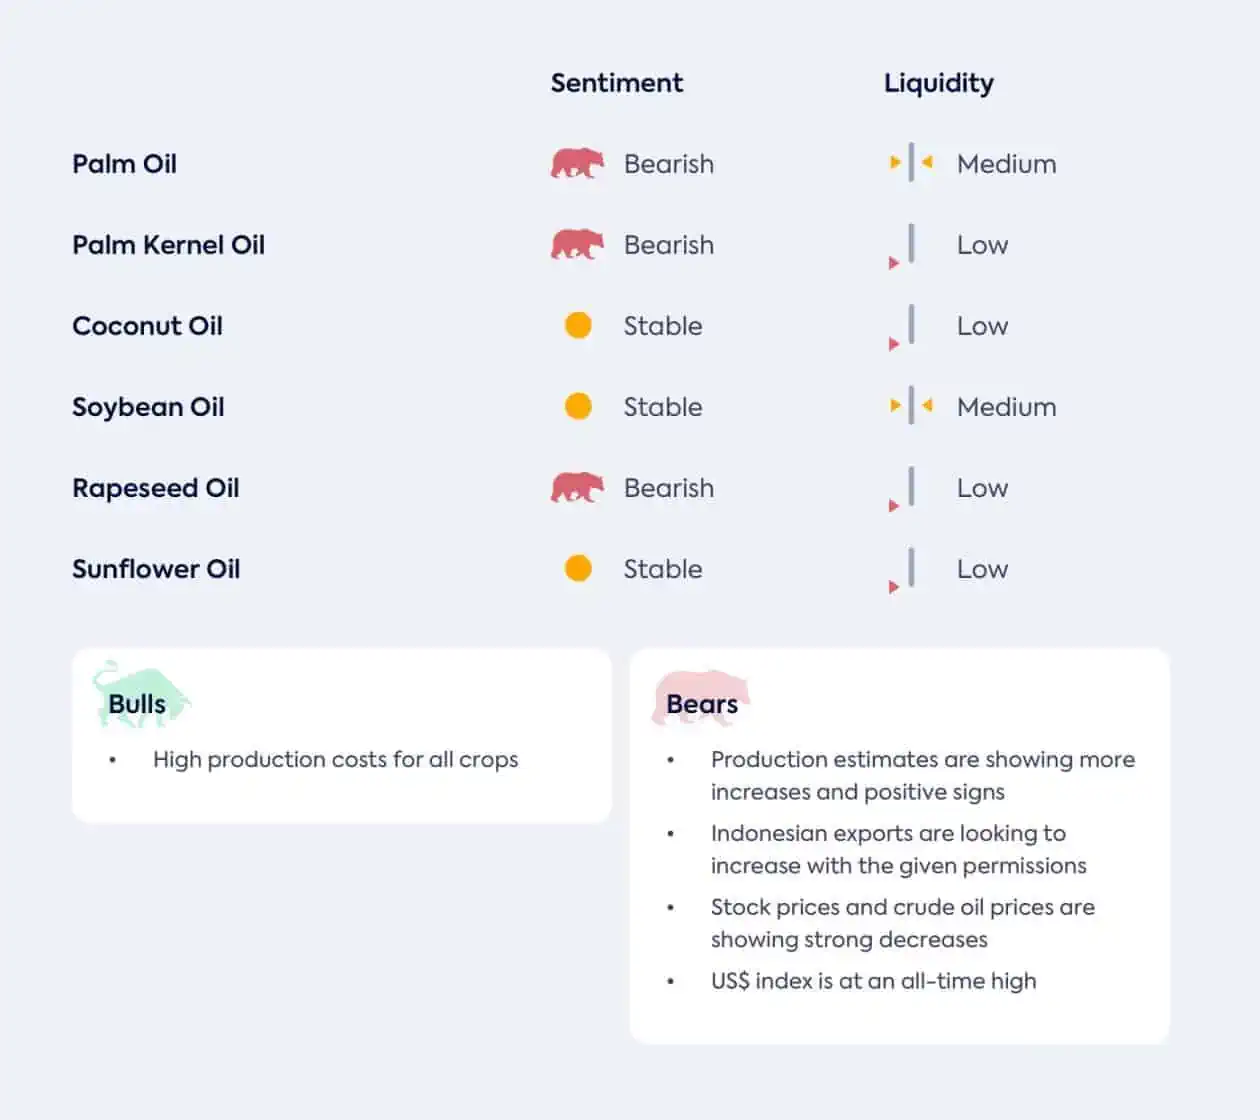This screenshot has height=1120, width=1260.
Task: Click the Palm Oil row label
Action: click(124, 163)
